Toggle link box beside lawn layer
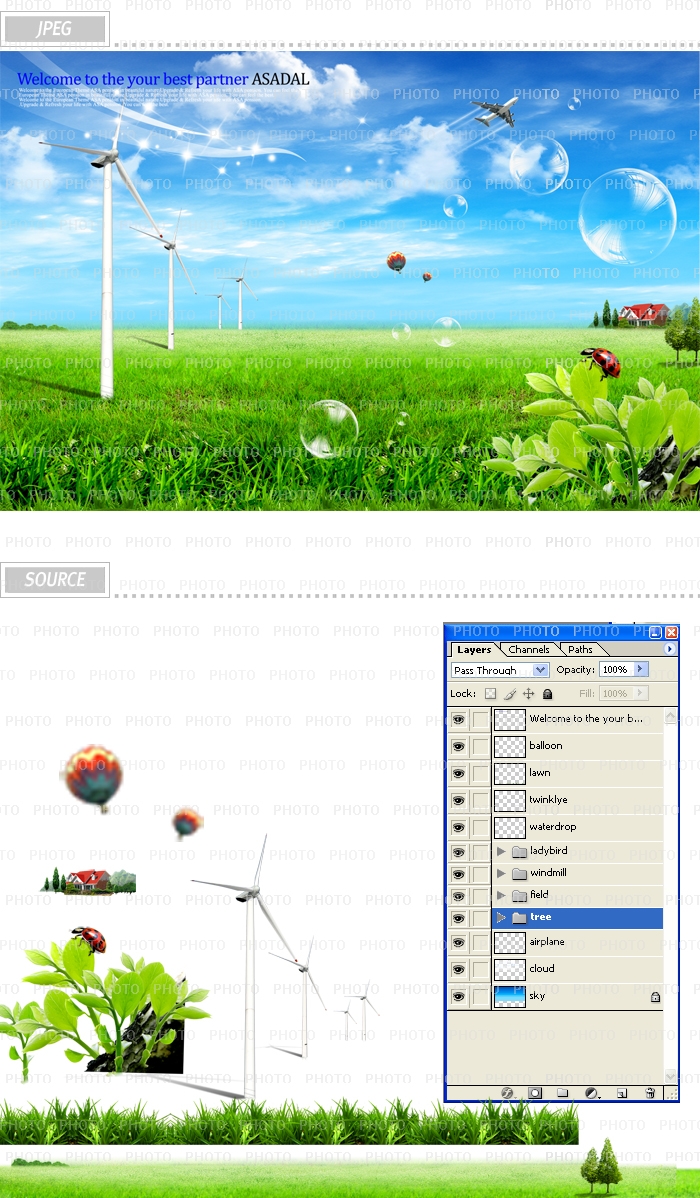Image resolution: width=700 pixels, height=1198 pixels. pos(480,773)
